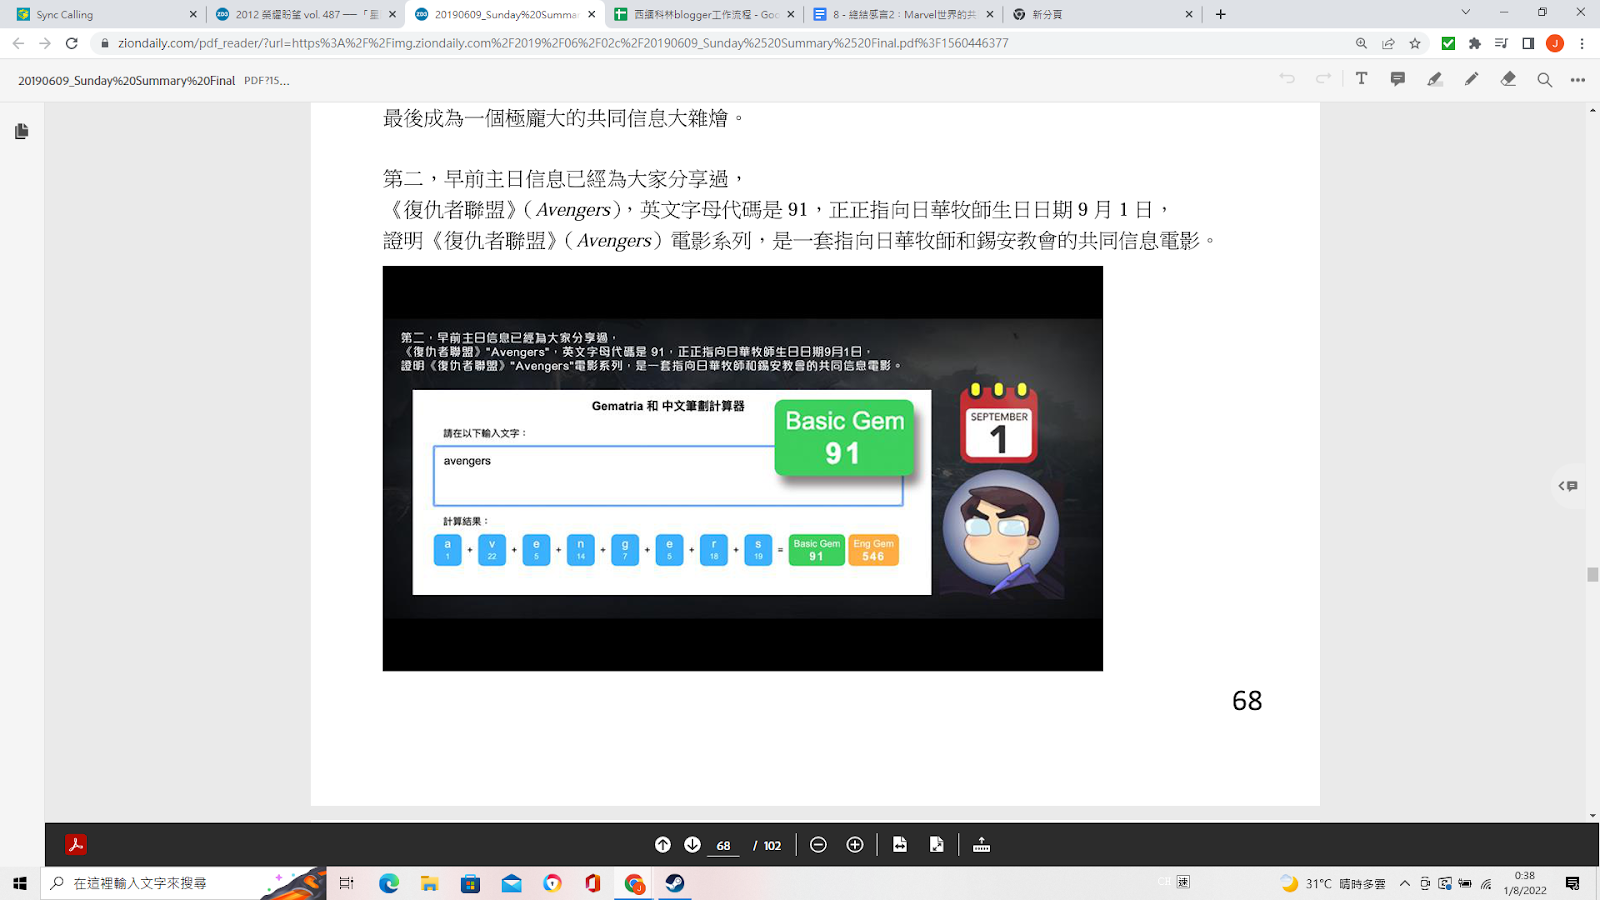Image resolution: width=1600 pixels, height=900 pixels.
Task: Click the embedded Gematria slide image
Action: pyautogui.click(x=743, y=468)
